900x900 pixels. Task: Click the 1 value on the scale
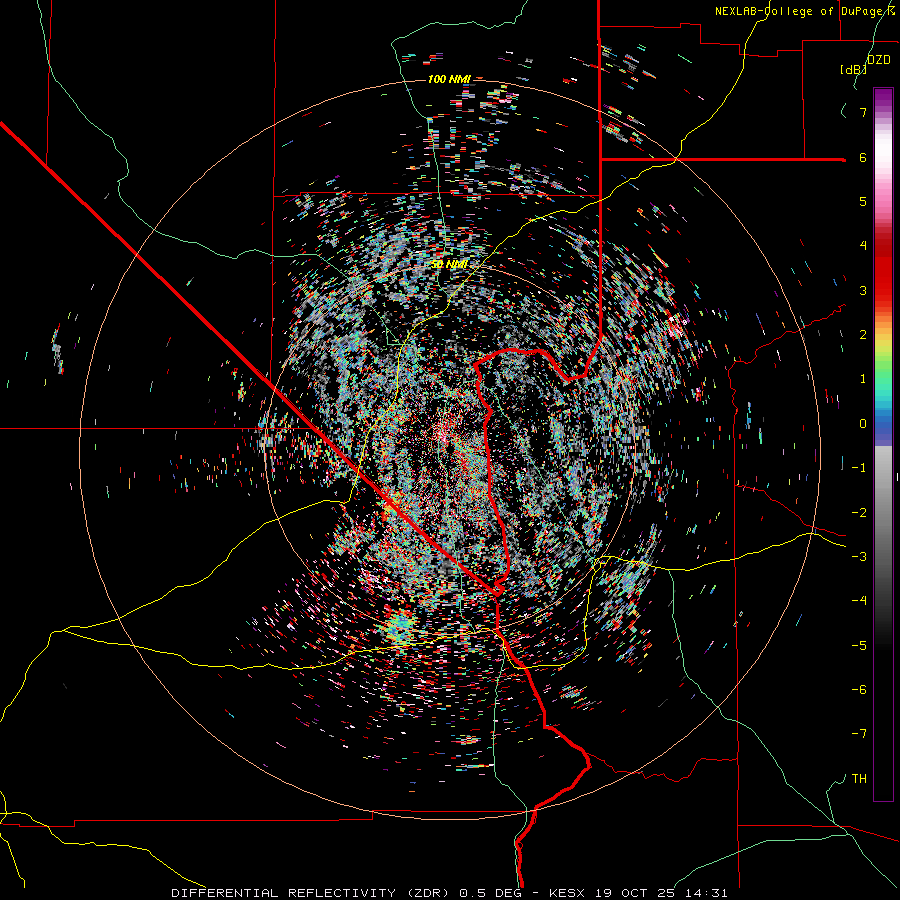click(863, 379)
